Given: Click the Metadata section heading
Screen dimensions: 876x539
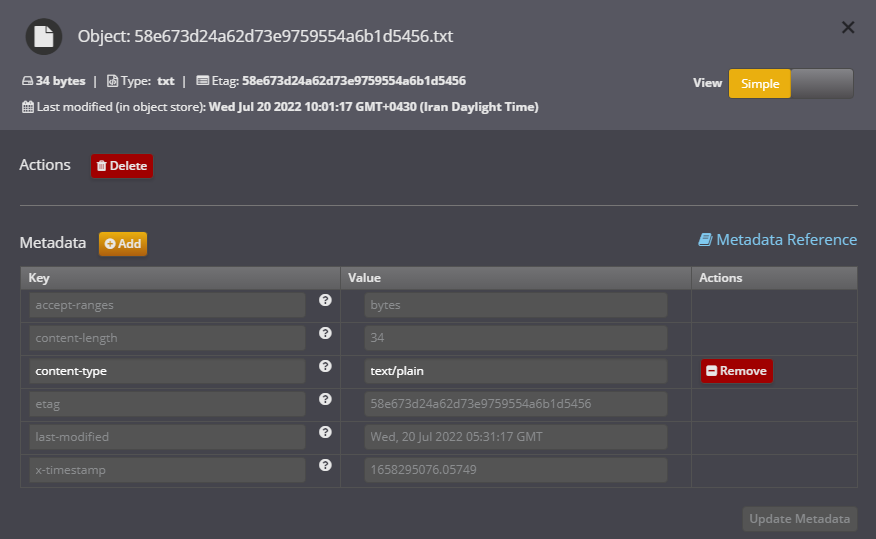Looking at the screenshot, I should [53, 243].
